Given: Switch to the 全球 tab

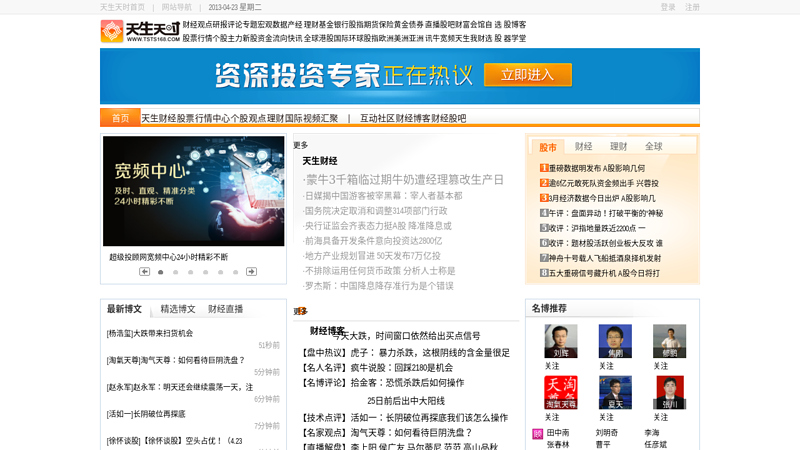Looking at the screenshot, I should 654,146.
